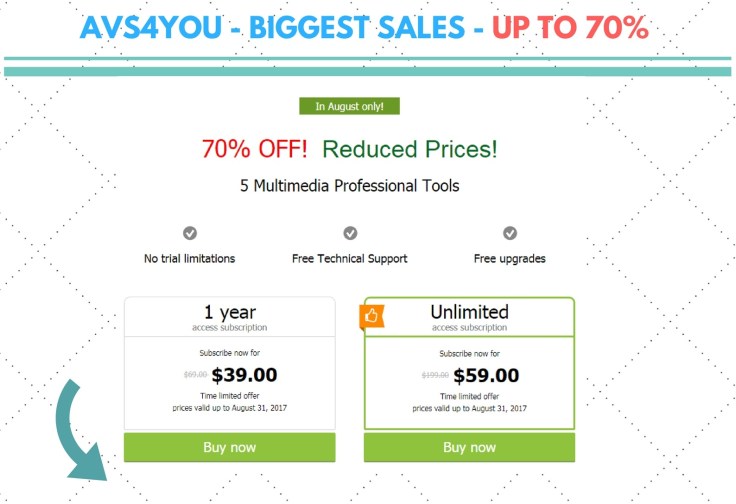This screenshot has width=736, height=504.
Task: Select the 1 year subscription heading
Action: pyautogui.click(x=229, y=312)
